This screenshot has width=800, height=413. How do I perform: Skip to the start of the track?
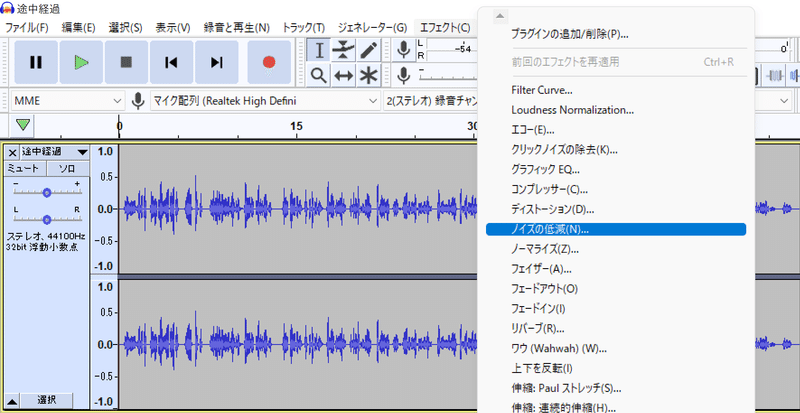[x=171, y=62]
